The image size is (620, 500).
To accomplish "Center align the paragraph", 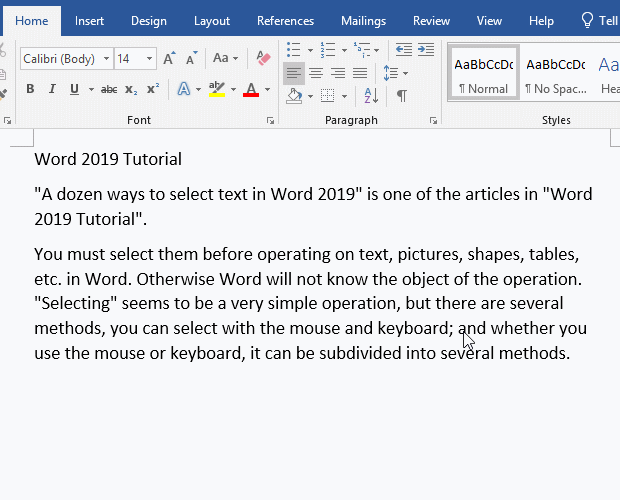I will click(x=316, y=73).
